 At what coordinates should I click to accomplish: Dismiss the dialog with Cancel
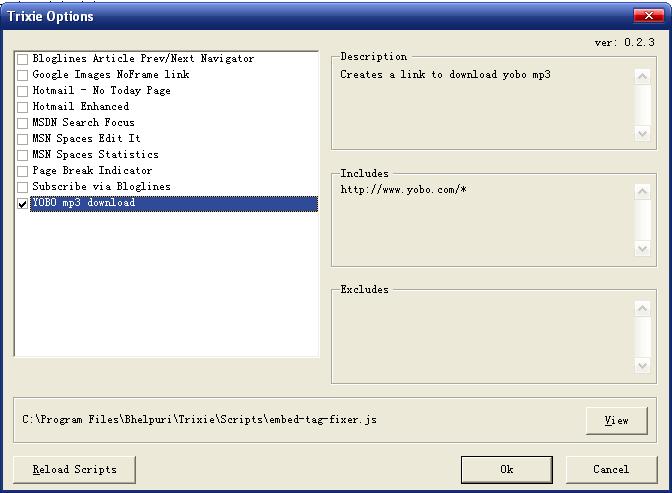tap(611, 470)
